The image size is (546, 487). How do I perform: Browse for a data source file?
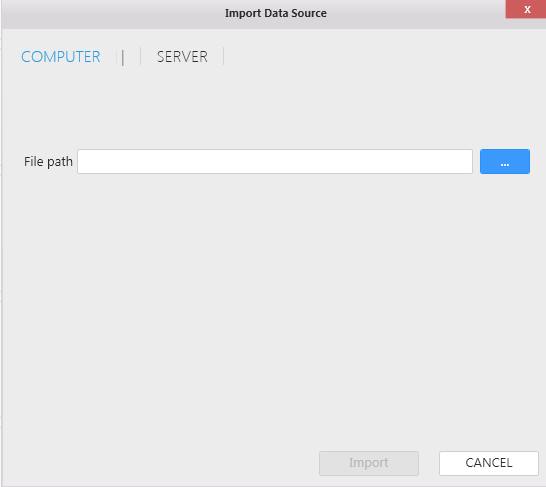[505, 162]
